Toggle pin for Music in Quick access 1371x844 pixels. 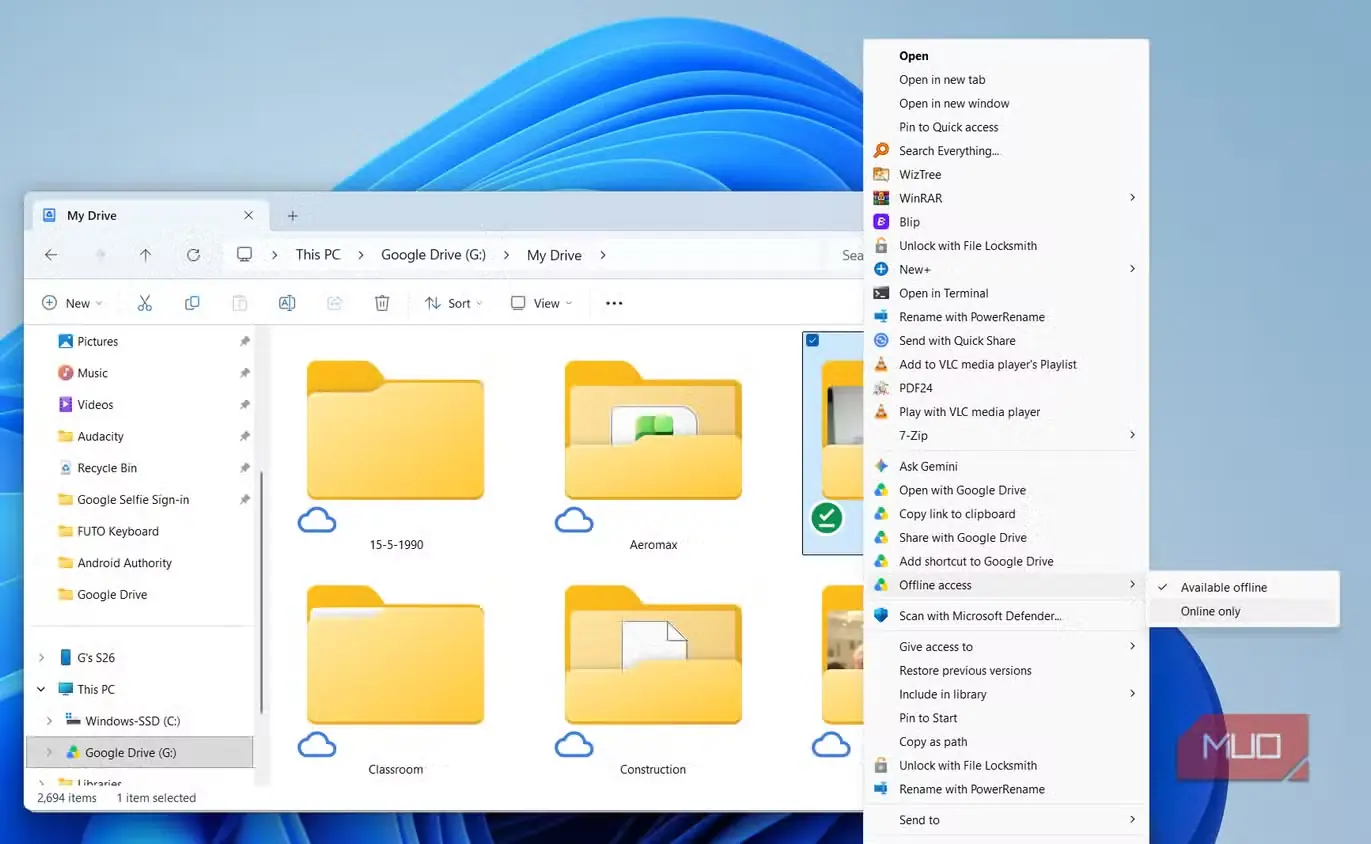click(244, 373)
